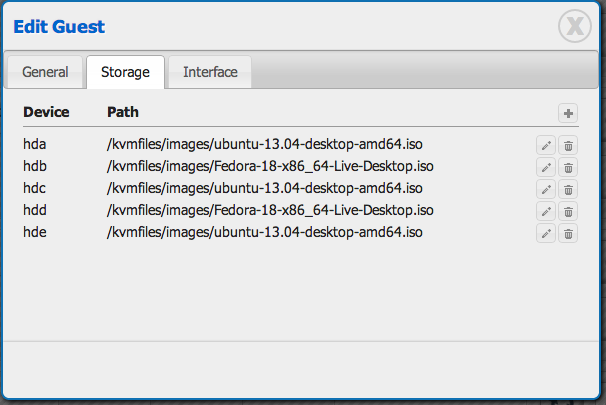606x405 pixels.
Task: Trash the hdc storage device
Action: click(x=568, y=189)
